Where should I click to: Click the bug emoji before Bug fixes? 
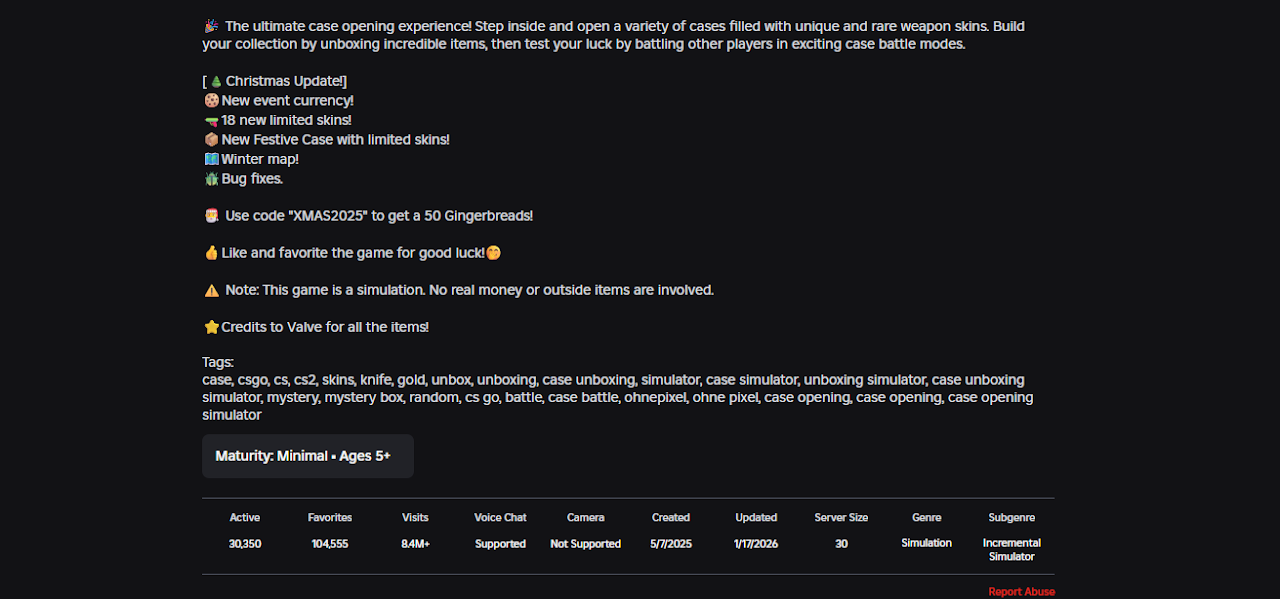(x=211, y=179)
